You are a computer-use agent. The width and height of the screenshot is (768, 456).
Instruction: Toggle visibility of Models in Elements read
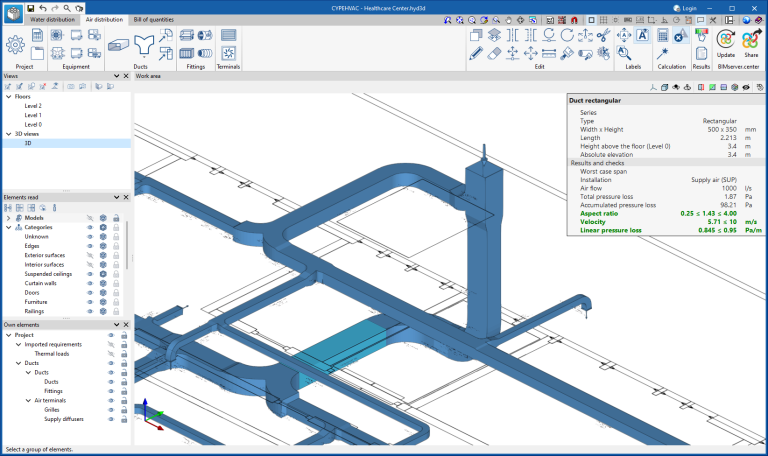click(90, 218)
